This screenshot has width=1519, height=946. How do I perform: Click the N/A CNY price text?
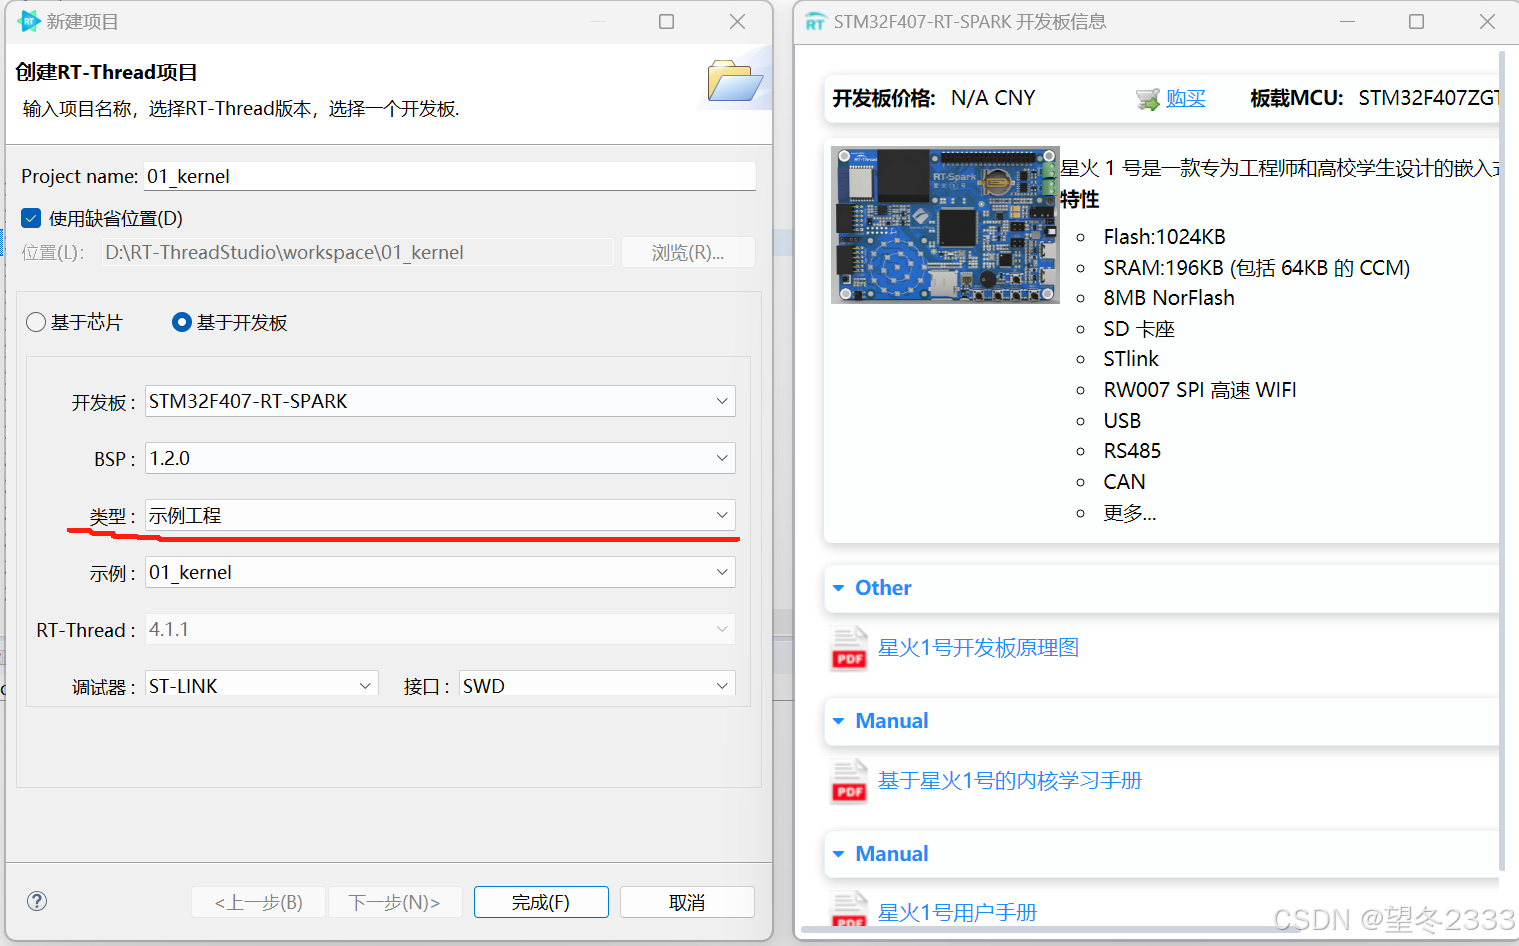(993, 98)
